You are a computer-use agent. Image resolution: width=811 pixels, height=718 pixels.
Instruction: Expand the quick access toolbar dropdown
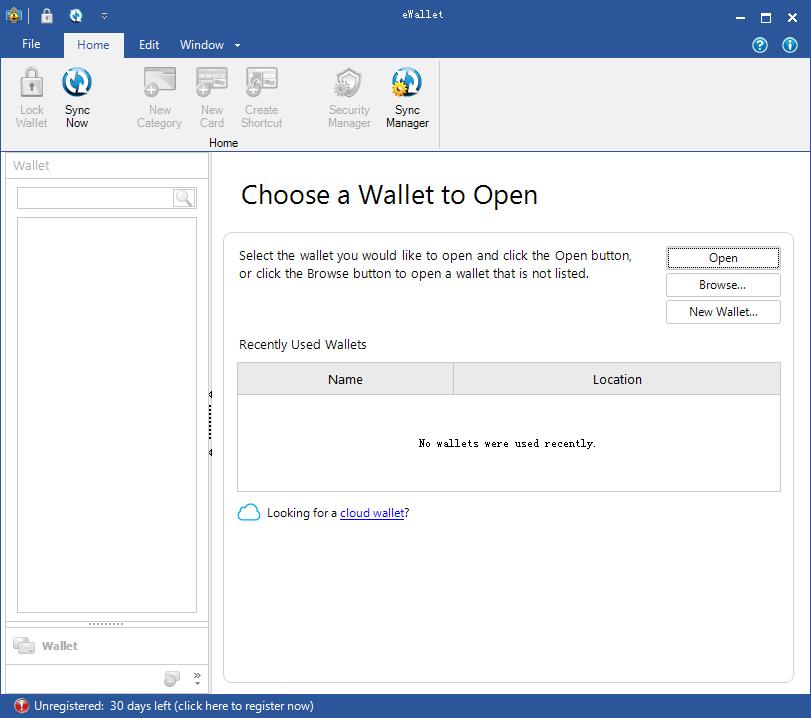[104, 16]
